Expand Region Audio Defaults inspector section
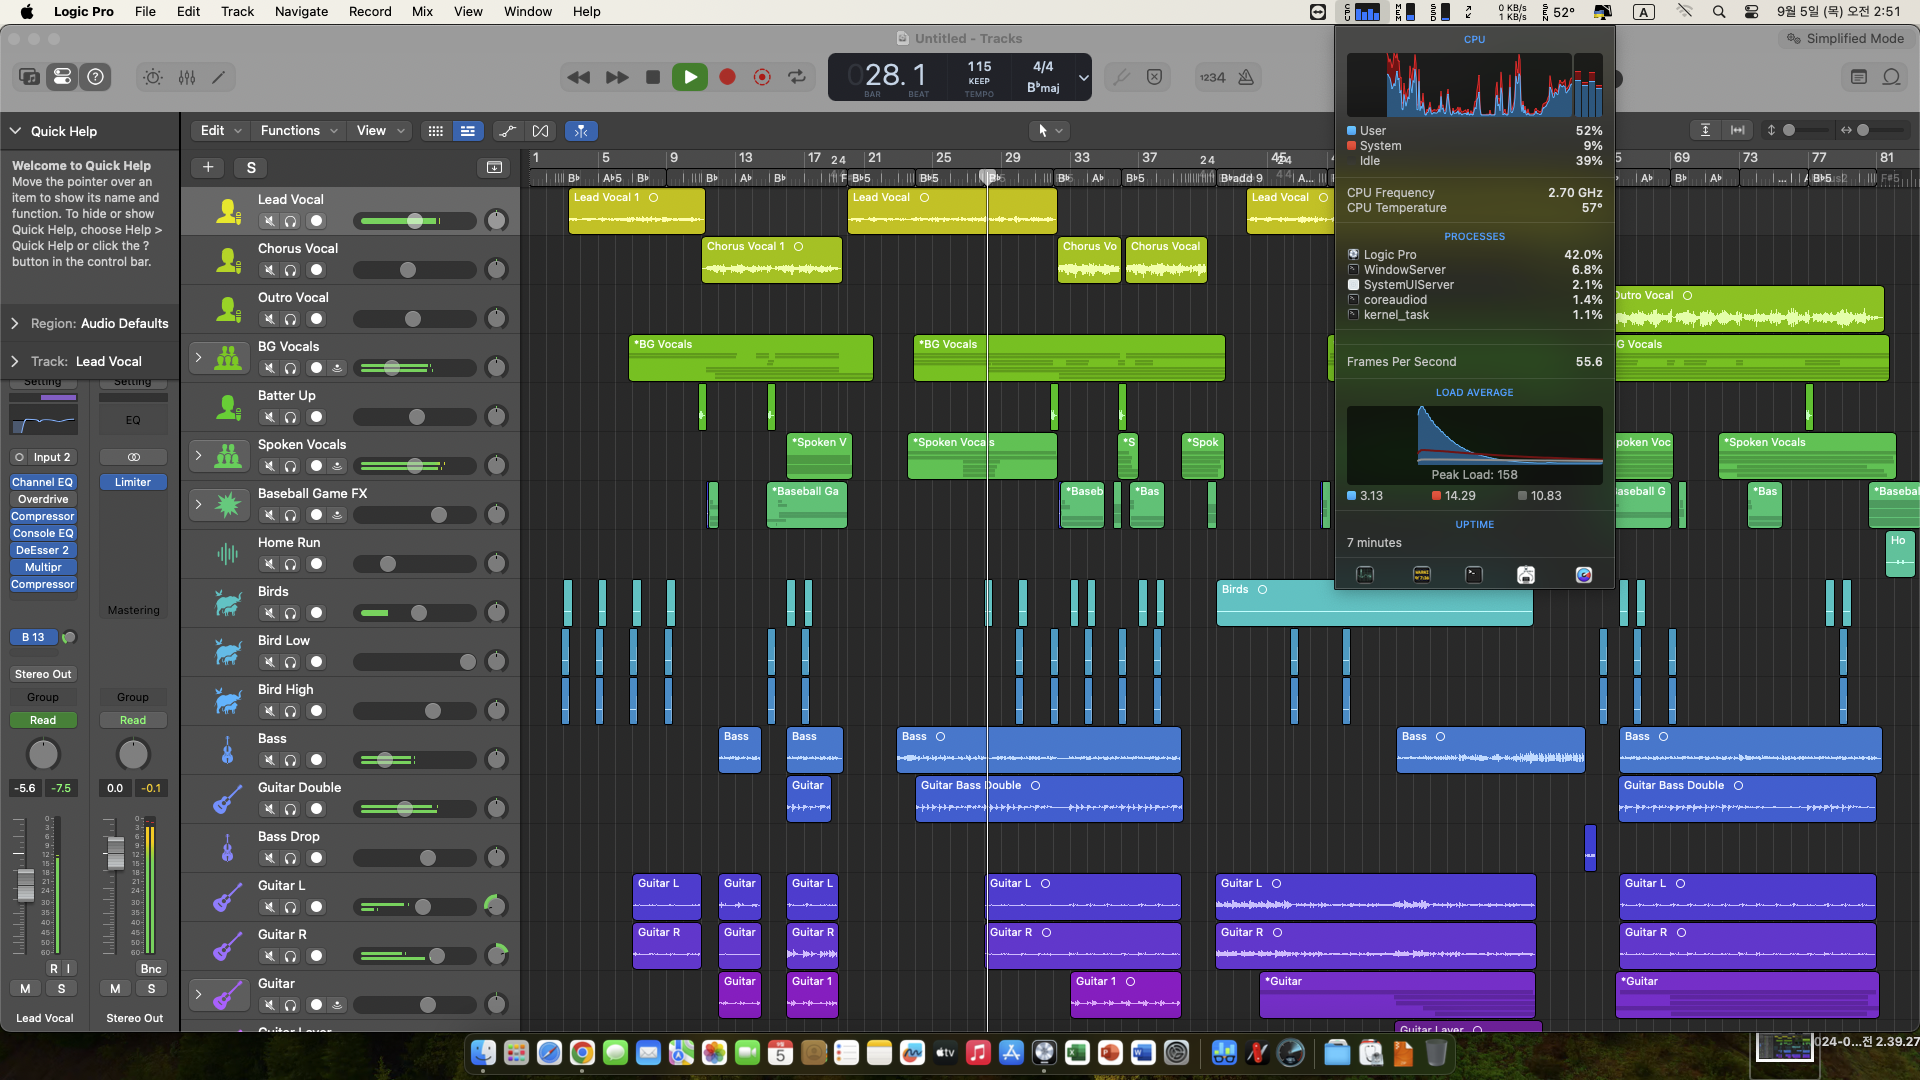The height and width of the screenshot is (1080, 1920). [x=15, y=323]
